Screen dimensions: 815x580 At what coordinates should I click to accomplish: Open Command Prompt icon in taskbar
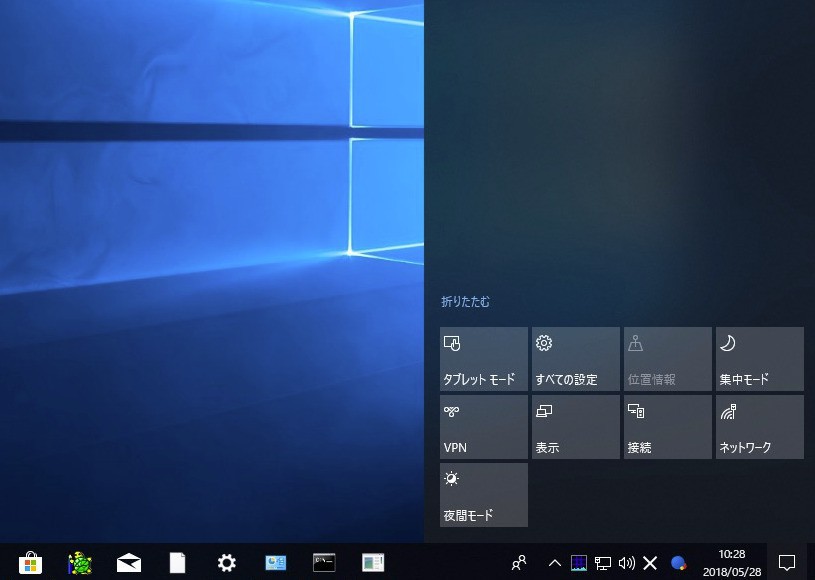(324, 563)
